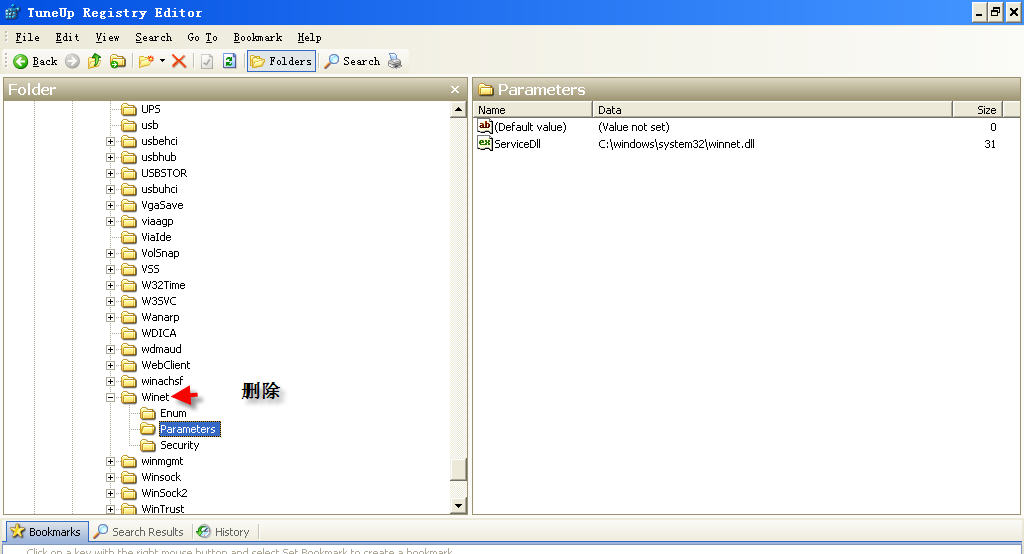
Task: Click the tree scrollbar down arrow
Action: 458,506
